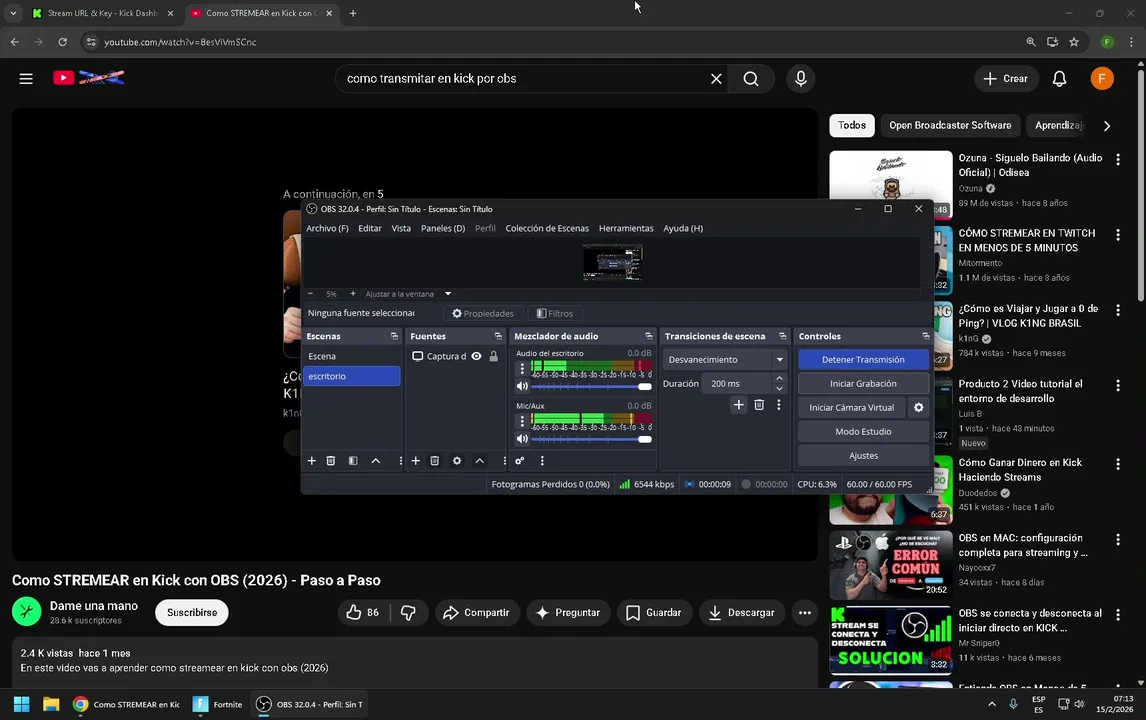Screen dimensions: 1146x720
Task: Open options for Ozuna video suggestion
Action: pos(1117,159)
